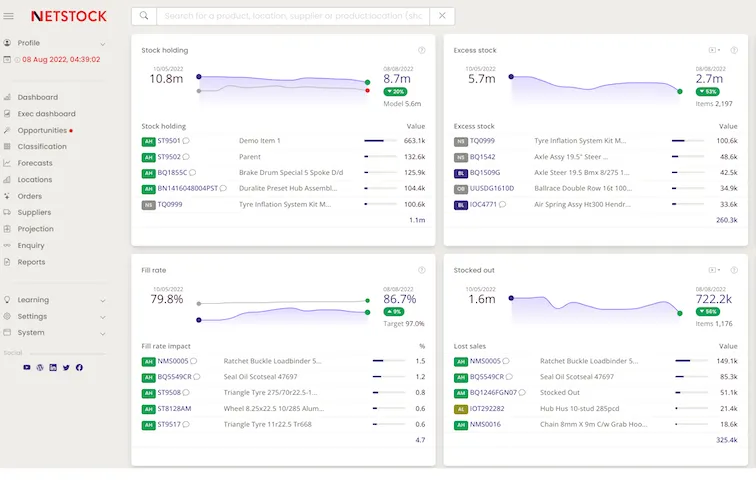Click the comment icon beside BQ5549CR in Lost sales
The image size is (756, 501).
(509, 377)
